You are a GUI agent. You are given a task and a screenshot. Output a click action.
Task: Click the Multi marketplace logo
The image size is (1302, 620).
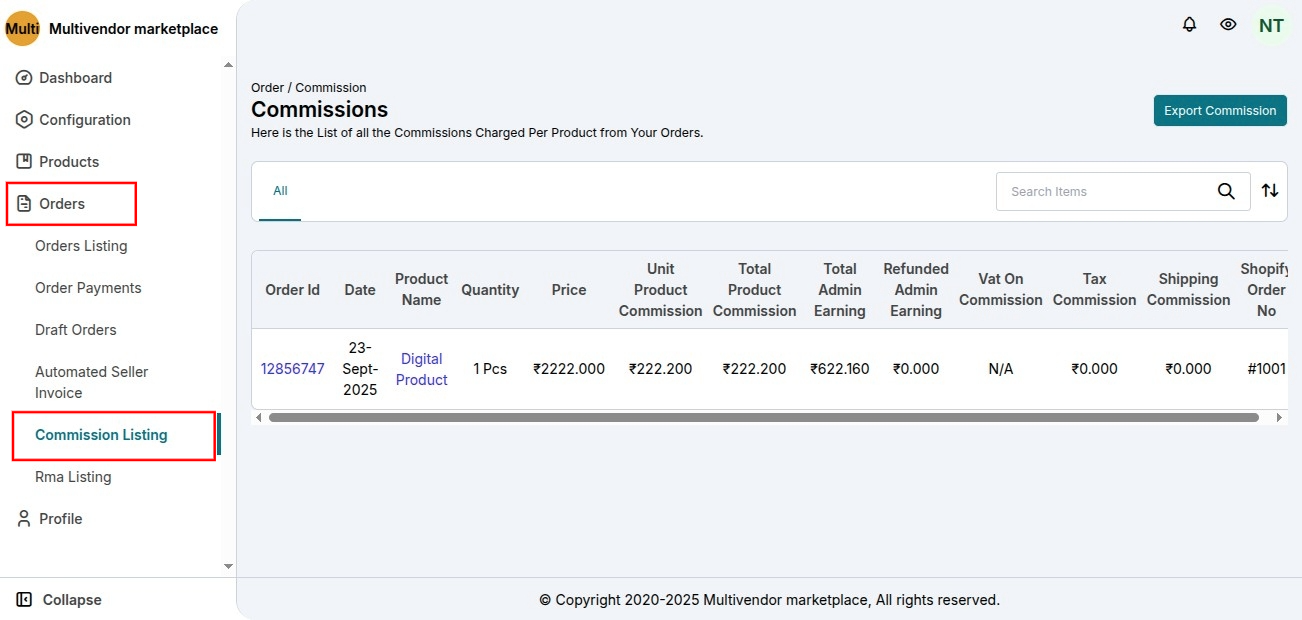click(22, 29)
